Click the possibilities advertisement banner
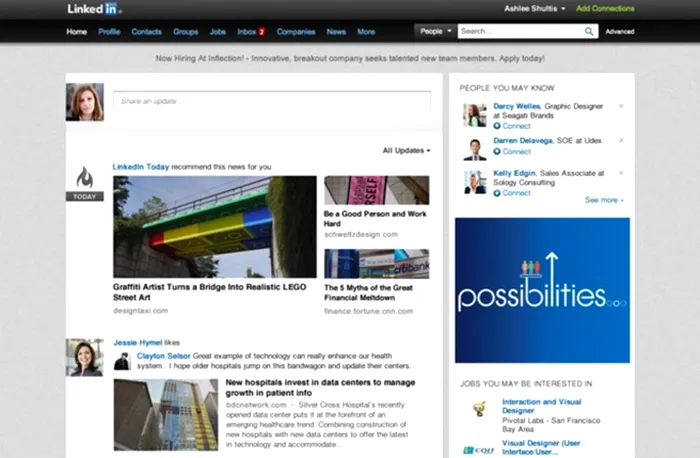Screen dimensions: 700x458 (542, 290)
